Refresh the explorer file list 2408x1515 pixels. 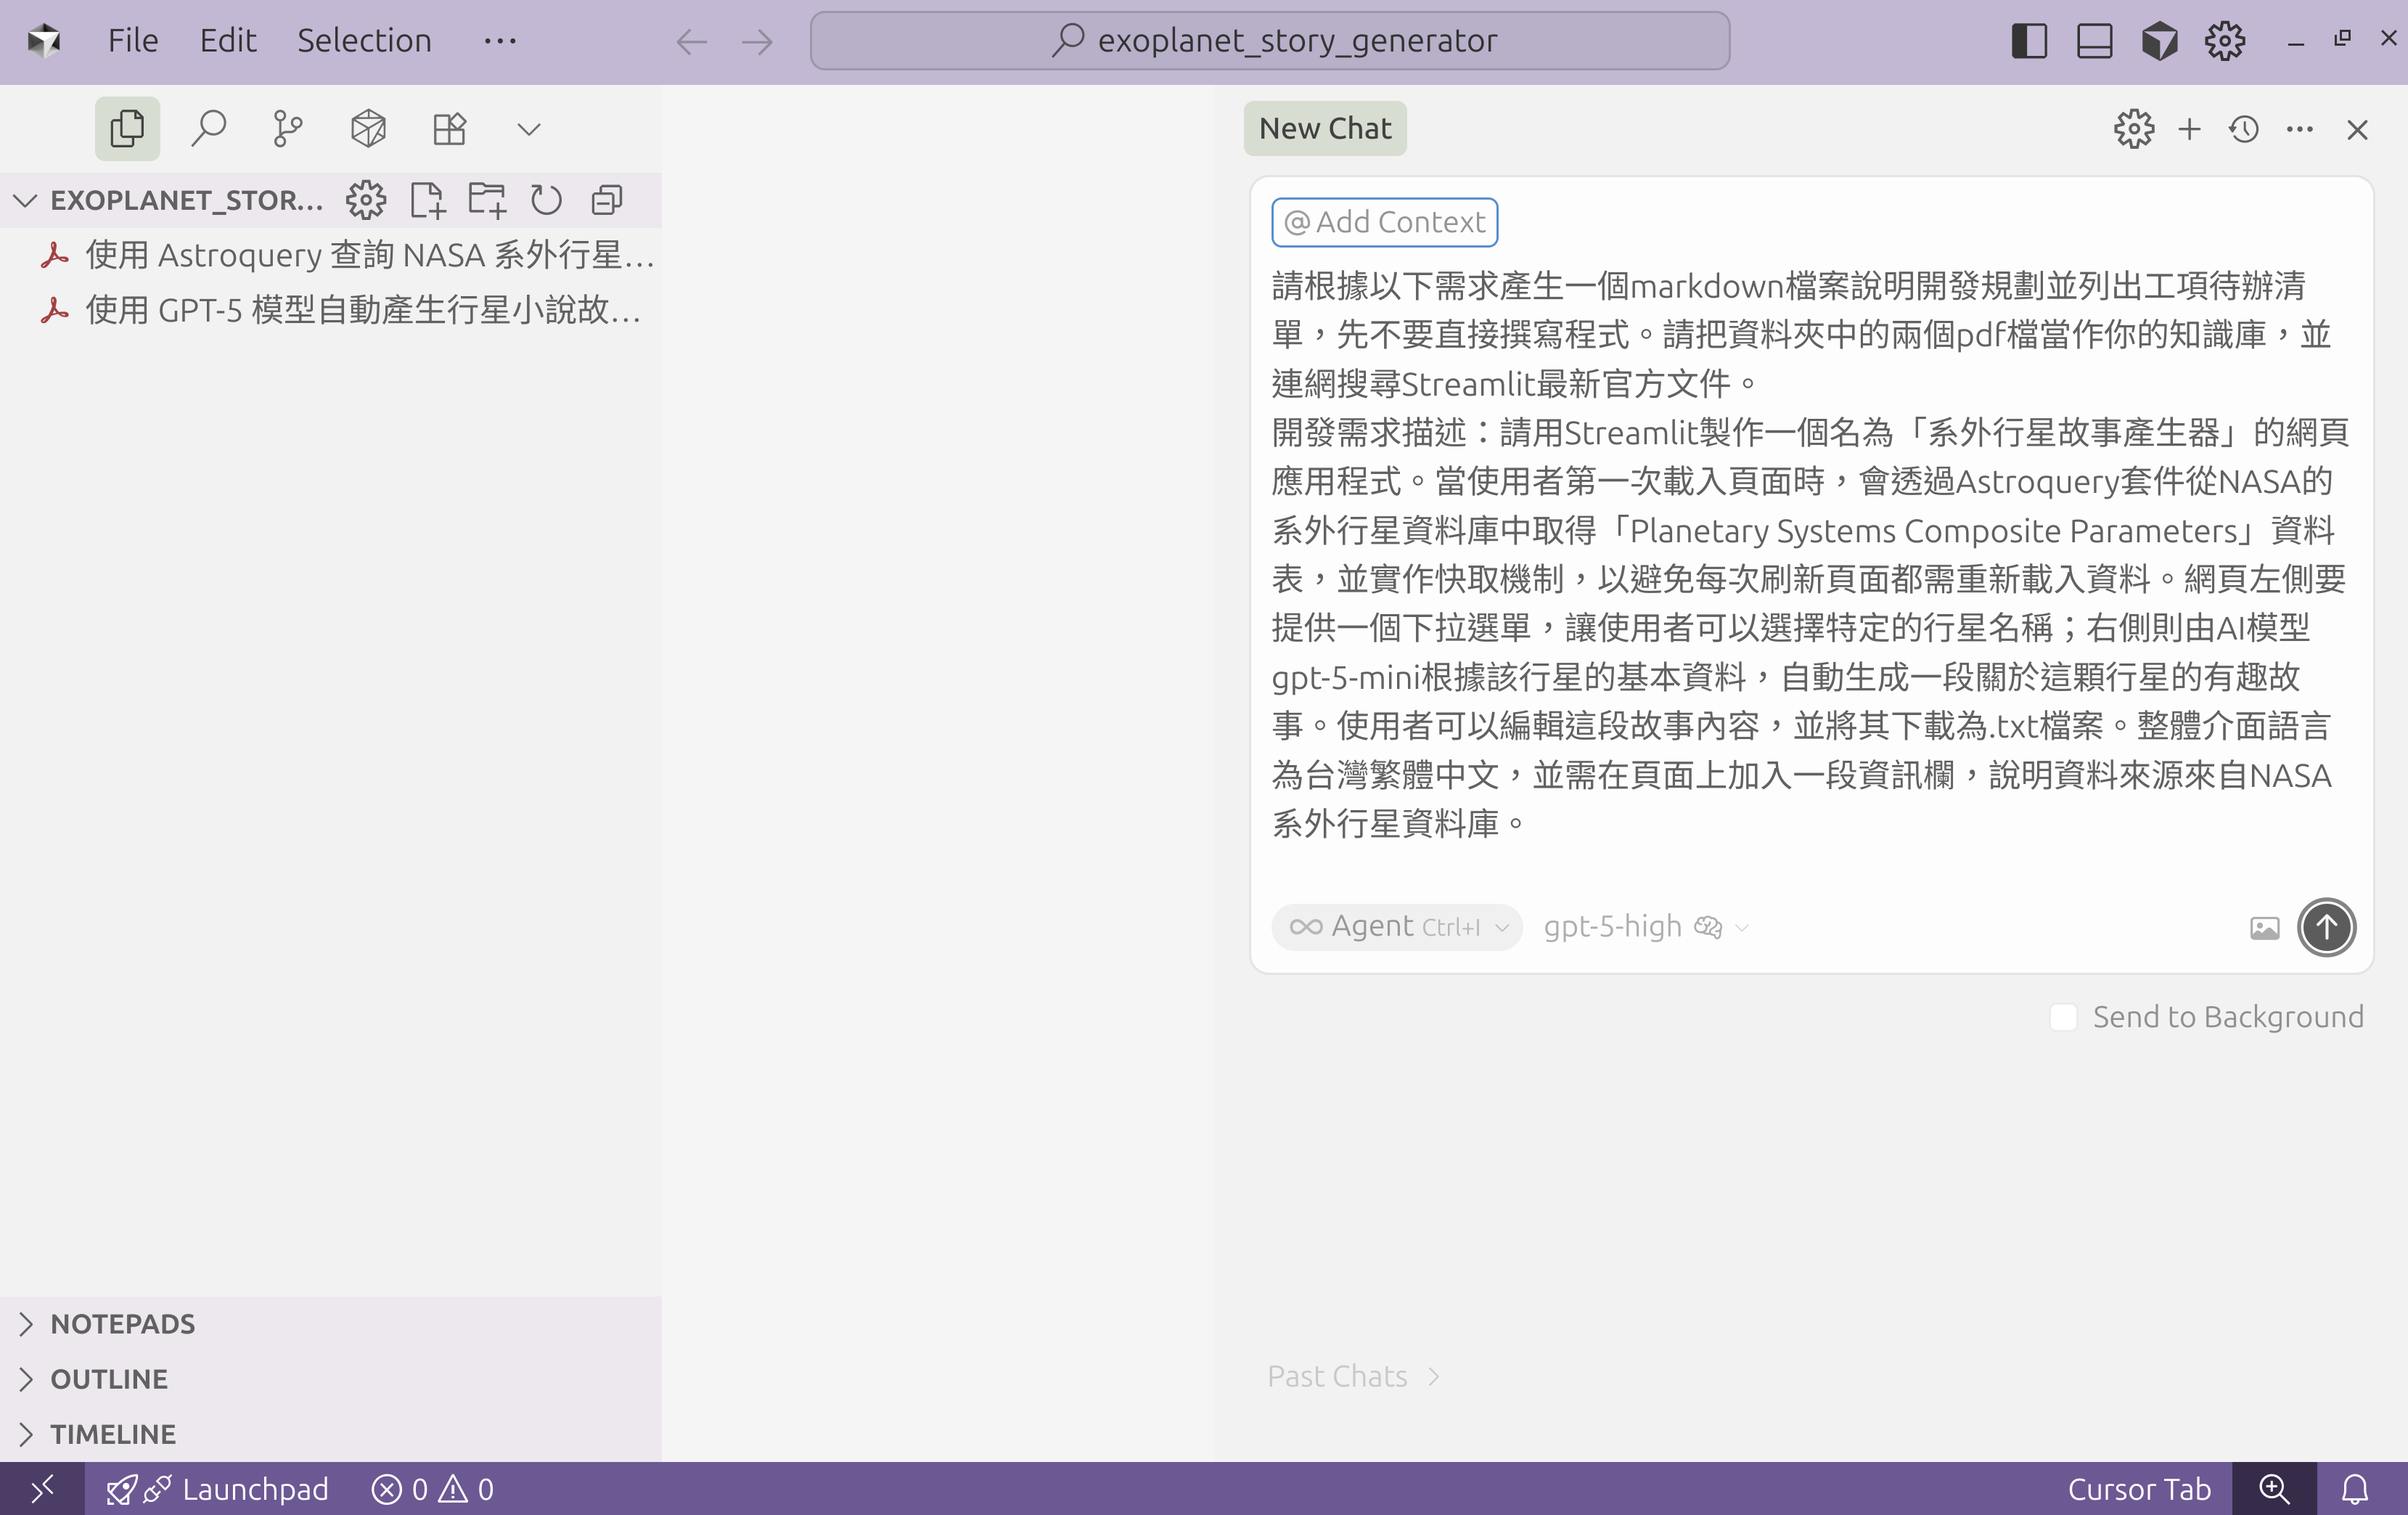pos(546,200)
